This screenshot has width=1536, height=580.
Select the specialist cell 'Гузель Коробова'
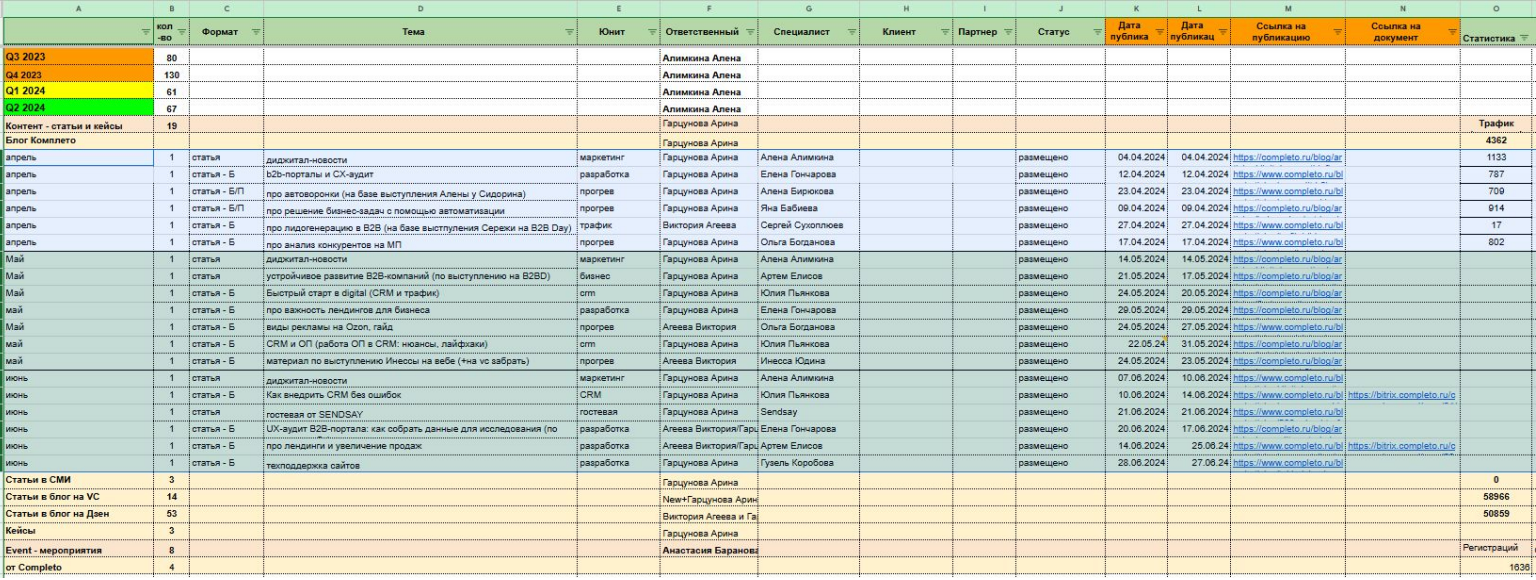coord(808,464)
